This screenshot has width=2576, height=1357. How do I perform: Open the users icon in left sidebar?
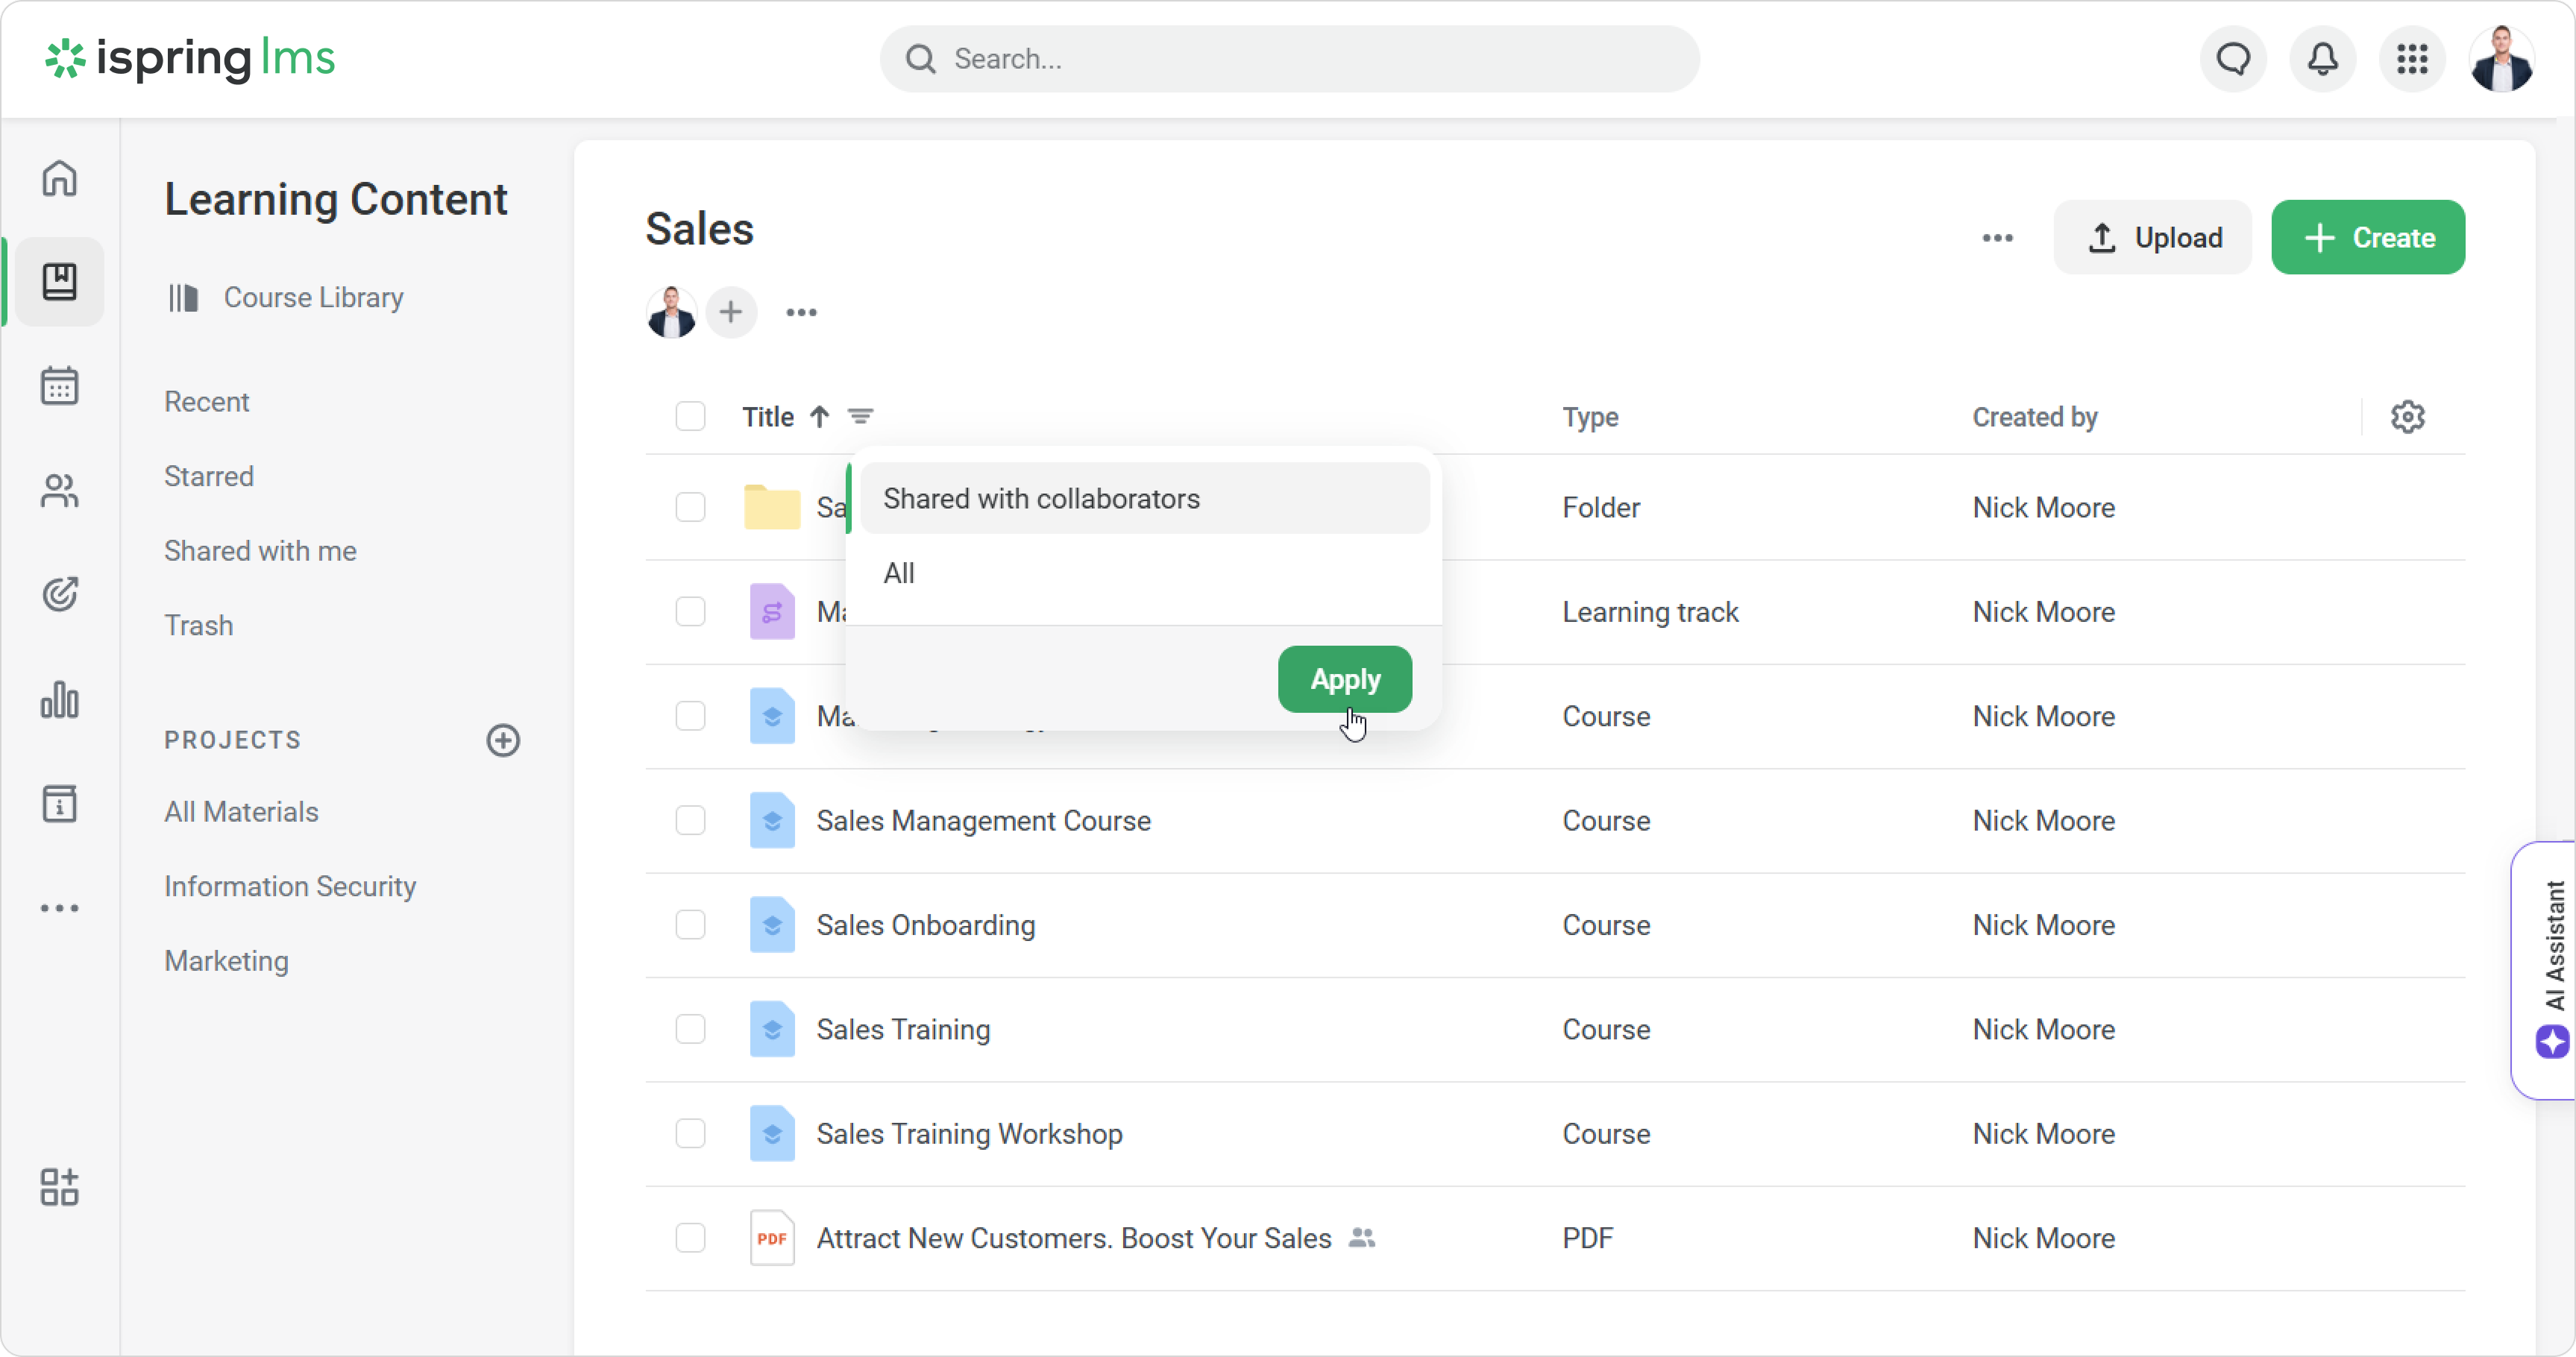60,491
